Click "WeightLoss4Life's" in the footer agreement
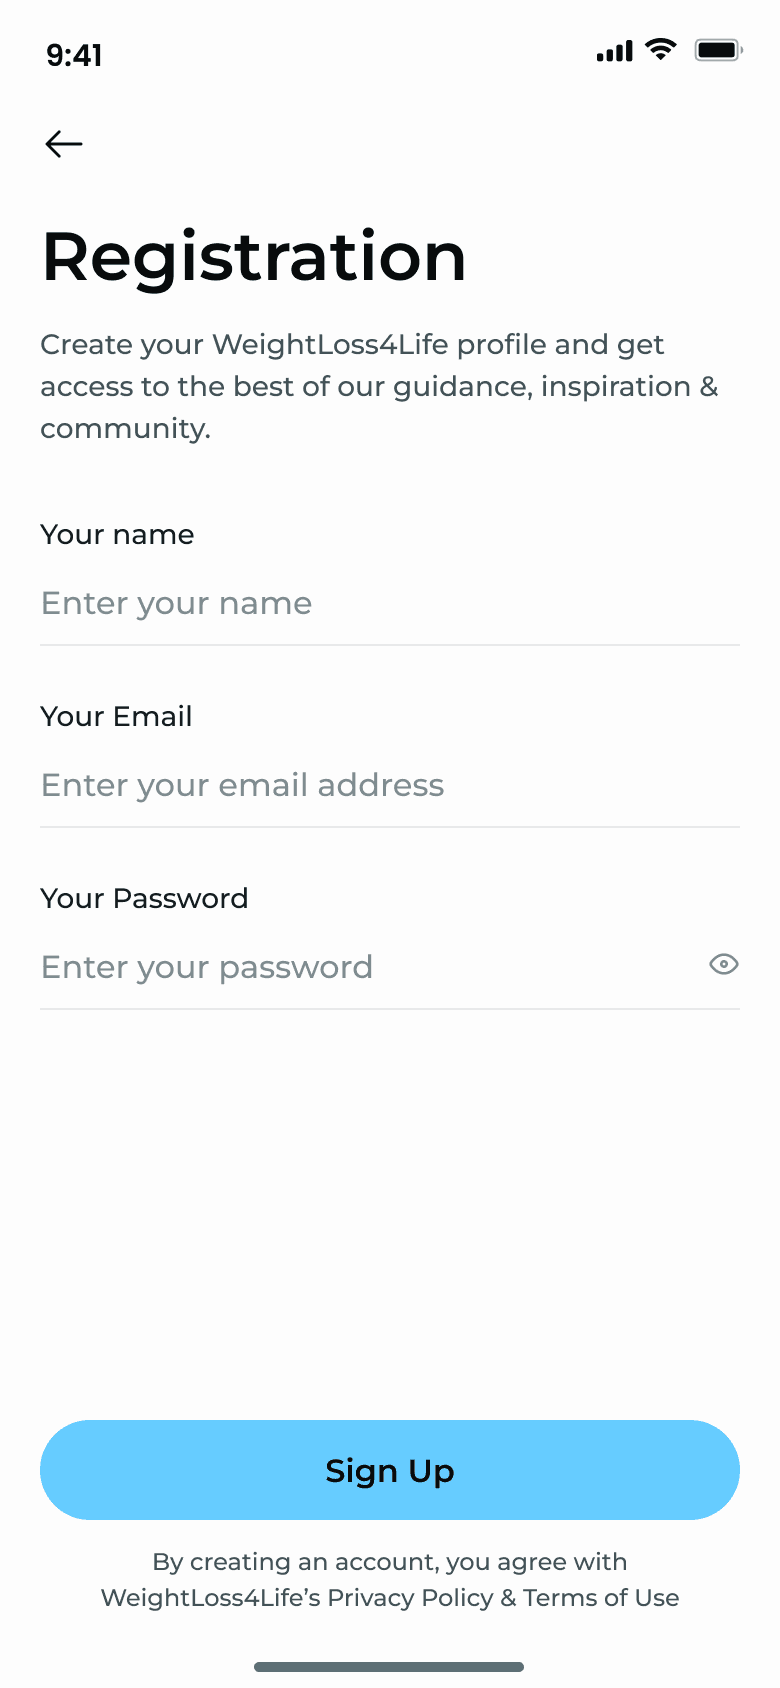Screen dimensions: 780x1688 click(211, 1598)
